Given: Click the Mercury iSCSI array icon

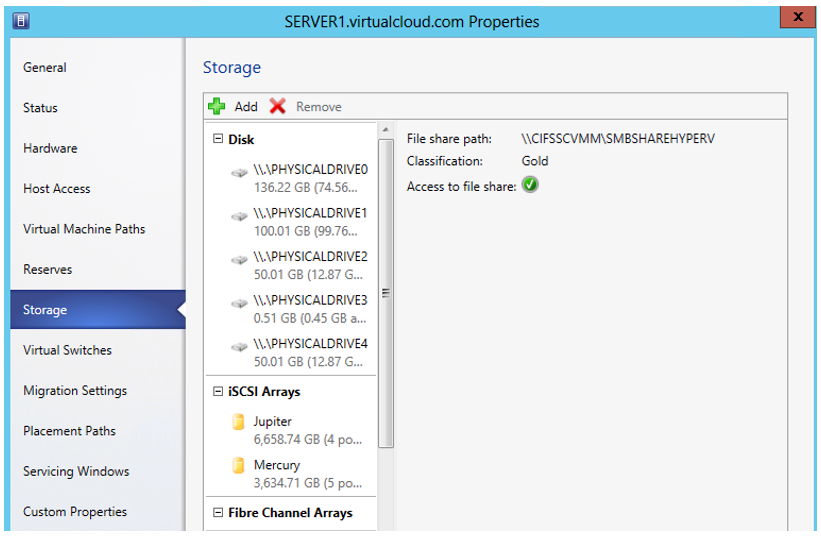Looking at the screenshot, I should pyautogui.click(x=238, y=465).
